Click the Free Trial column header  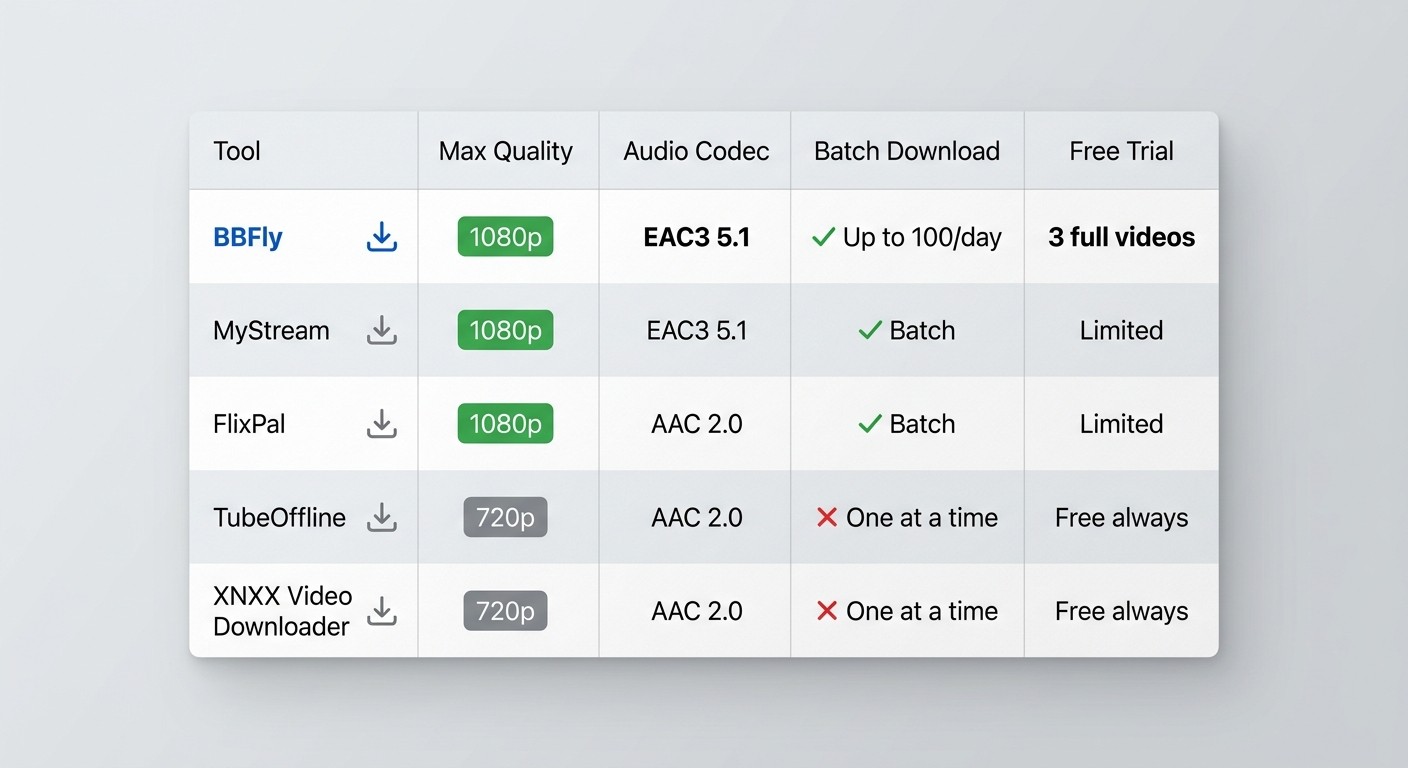coord(1122,151)
